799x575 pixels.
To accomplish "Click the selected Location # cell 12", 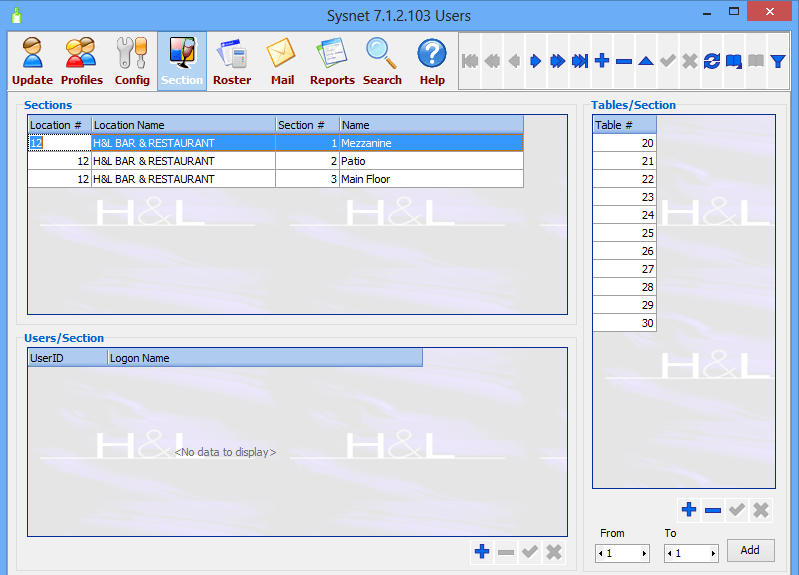I will pyautogui.click(x=60, y=143).
